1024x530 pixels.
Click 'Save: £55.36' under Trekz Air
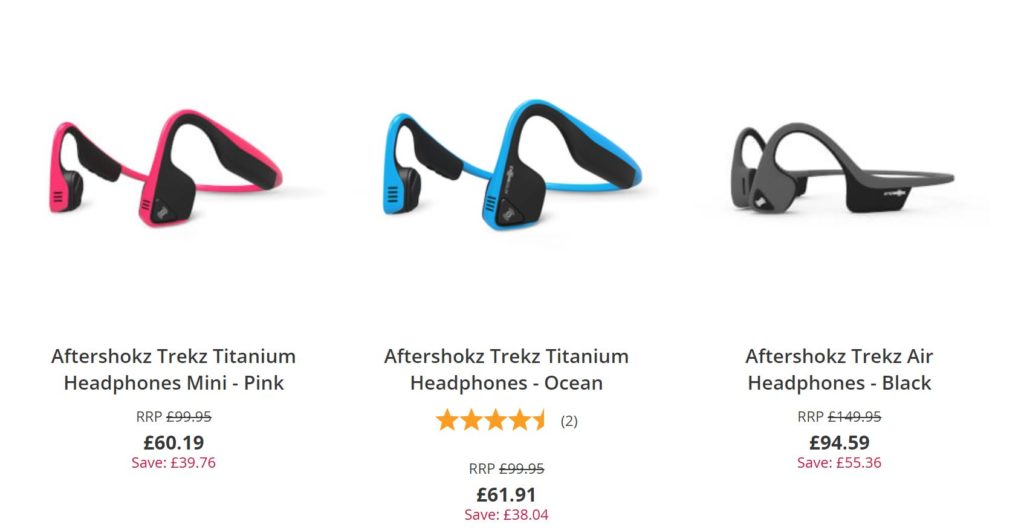click(x=839, y=463)
